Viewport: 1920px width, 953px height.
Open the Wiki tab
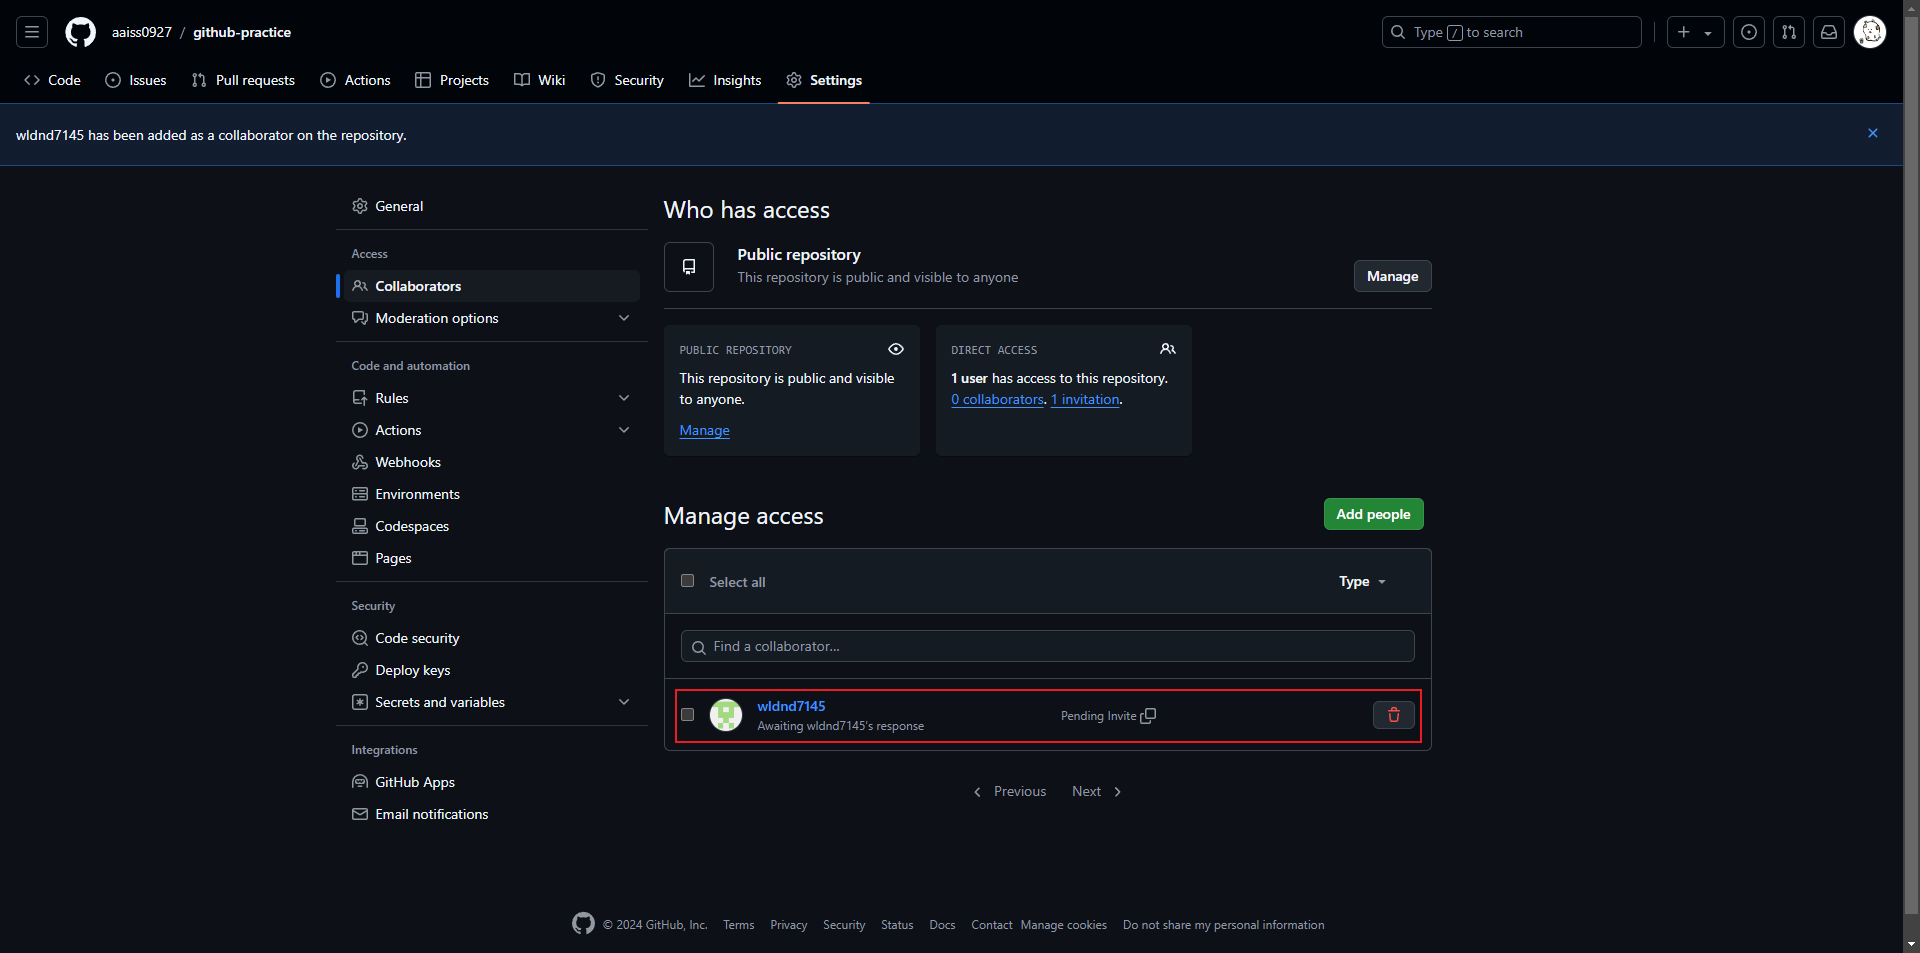pos(540,80)
